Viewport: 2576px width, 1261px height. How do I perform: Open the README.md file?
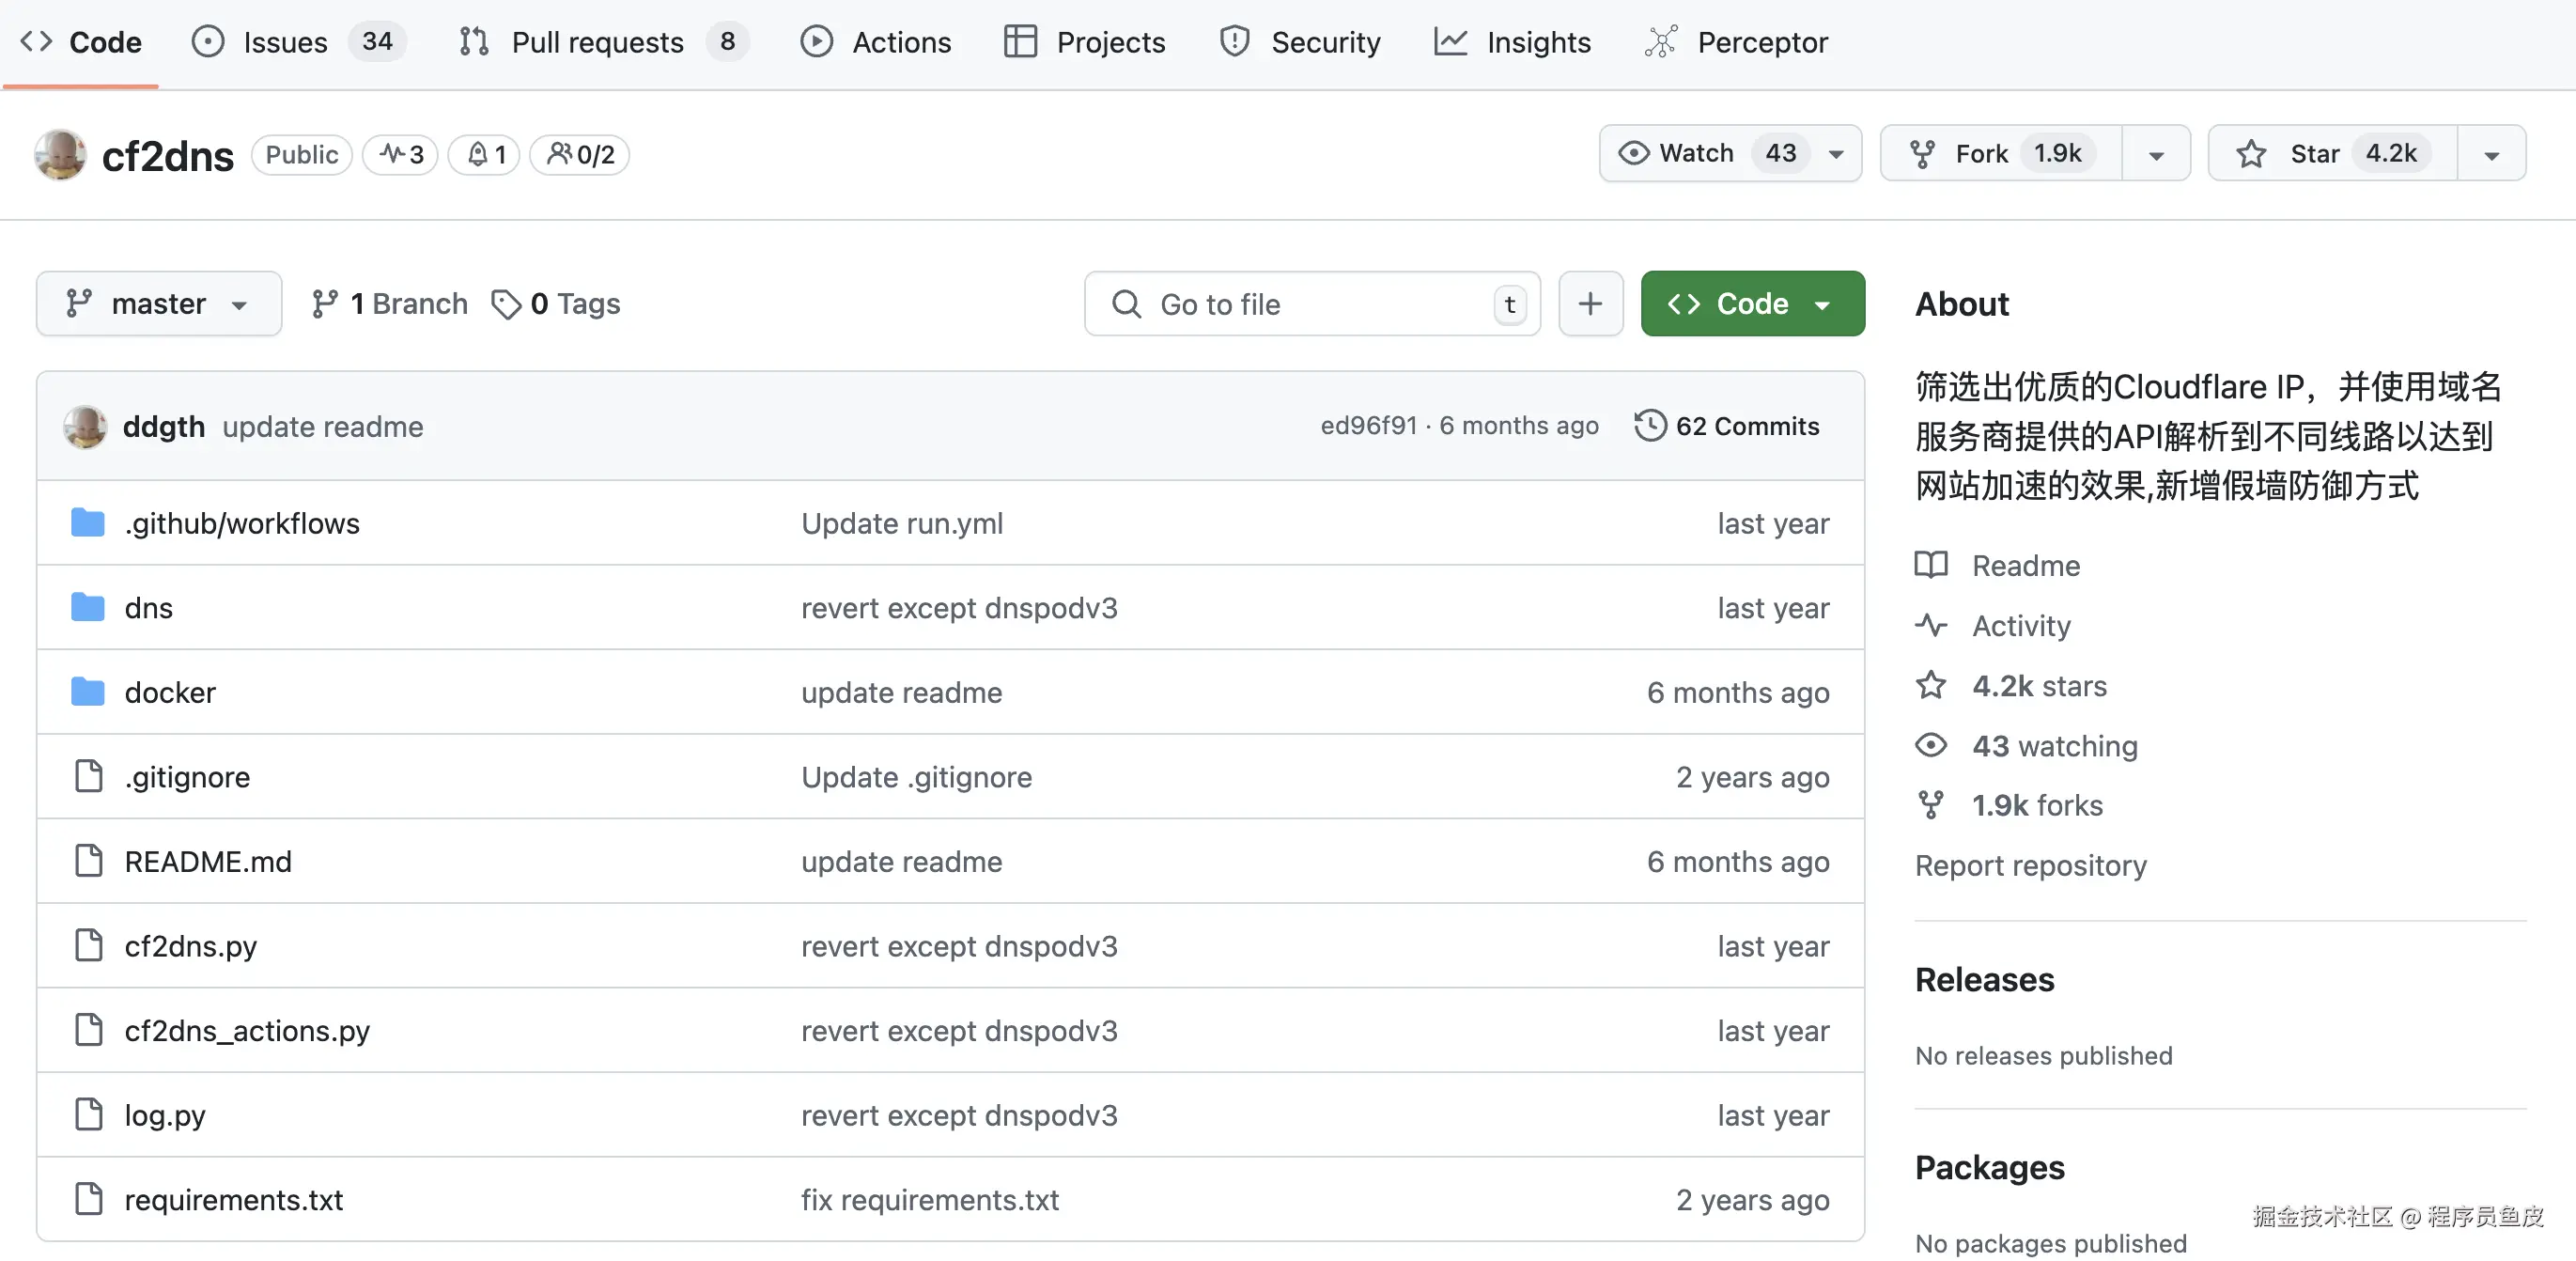coord(208,861)
